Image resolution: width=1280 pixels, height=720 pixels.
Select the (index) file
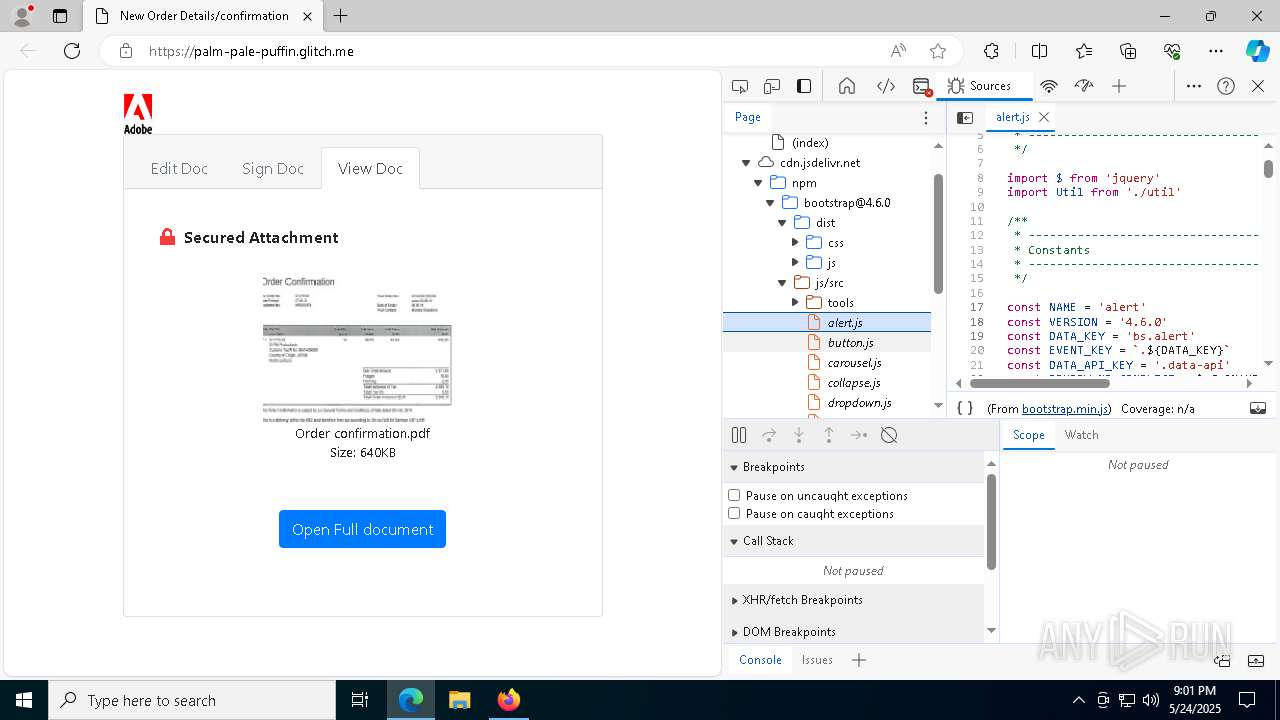(809, 143)
